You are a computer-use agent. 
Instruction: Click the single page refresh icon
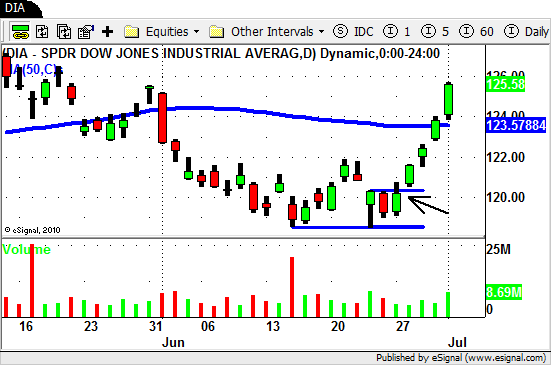43,32
